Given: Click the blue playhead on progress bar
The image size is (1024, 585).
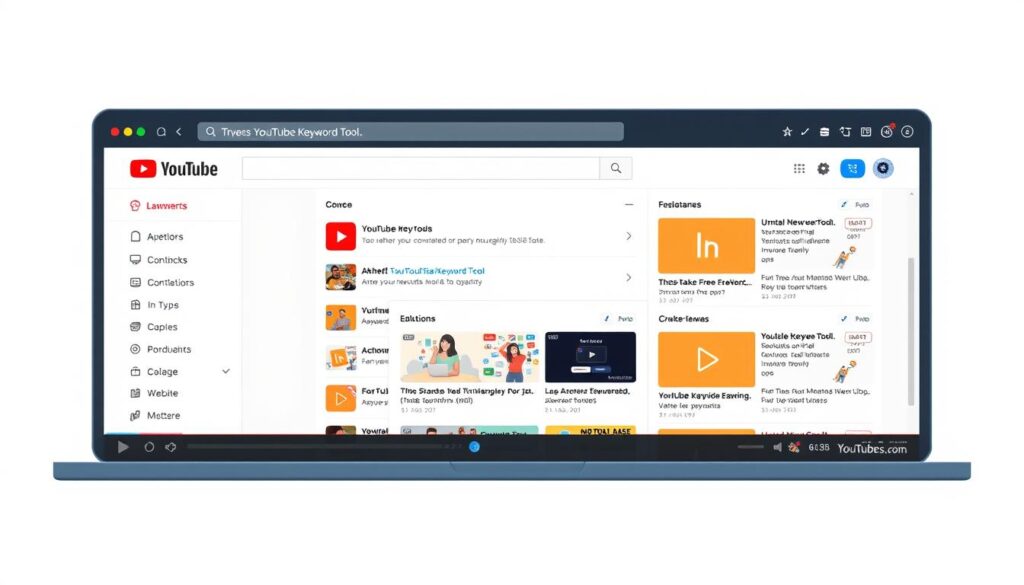Looking at the screenshot, I should click(475, 447).
